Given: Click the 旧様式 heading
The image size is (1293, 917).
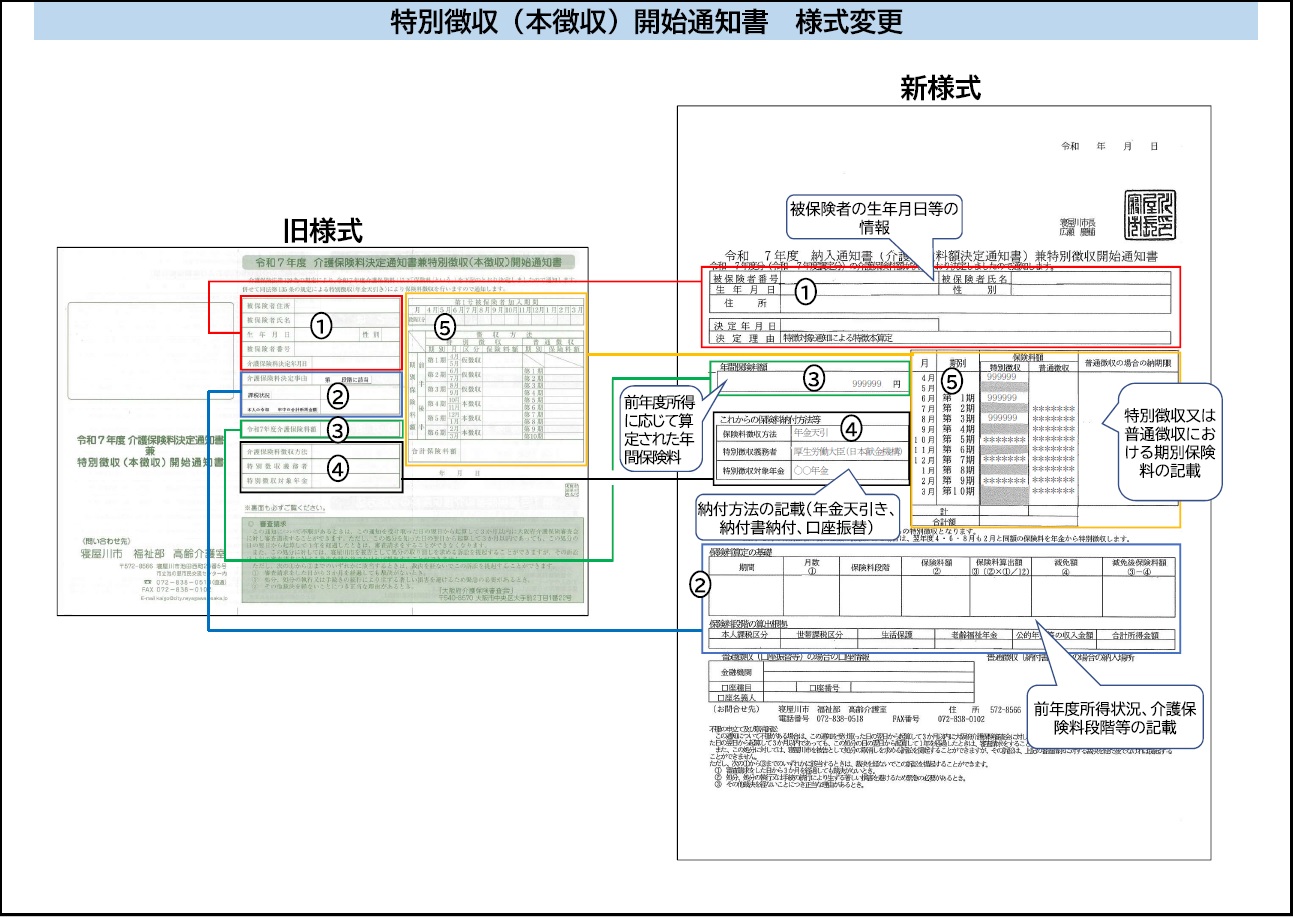Looking at the screenshot, I should [x=319, y=228].
